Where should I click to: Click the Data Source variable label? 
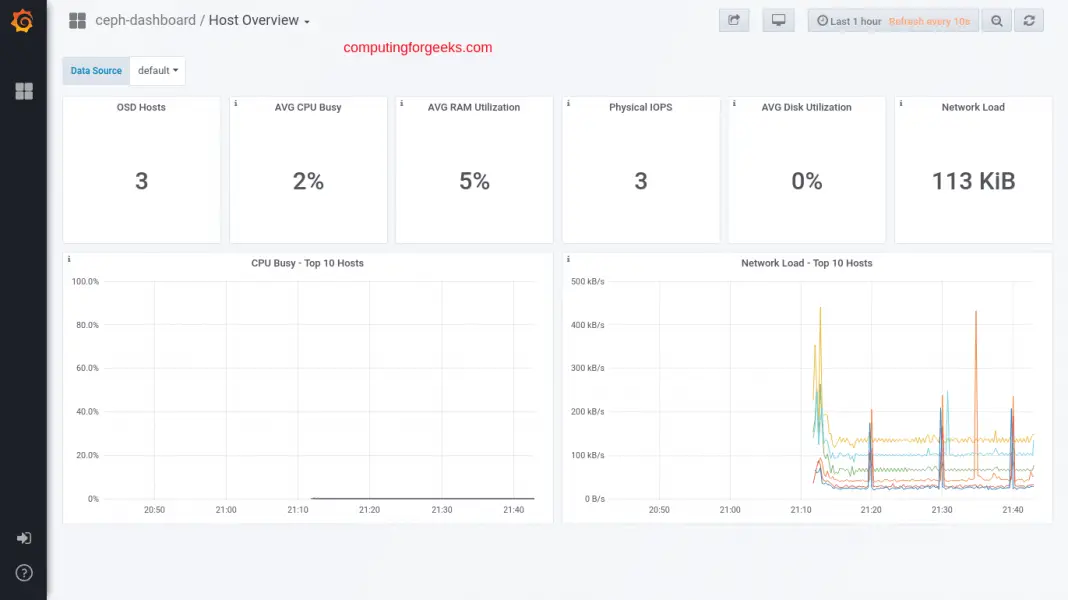[96, 71]
